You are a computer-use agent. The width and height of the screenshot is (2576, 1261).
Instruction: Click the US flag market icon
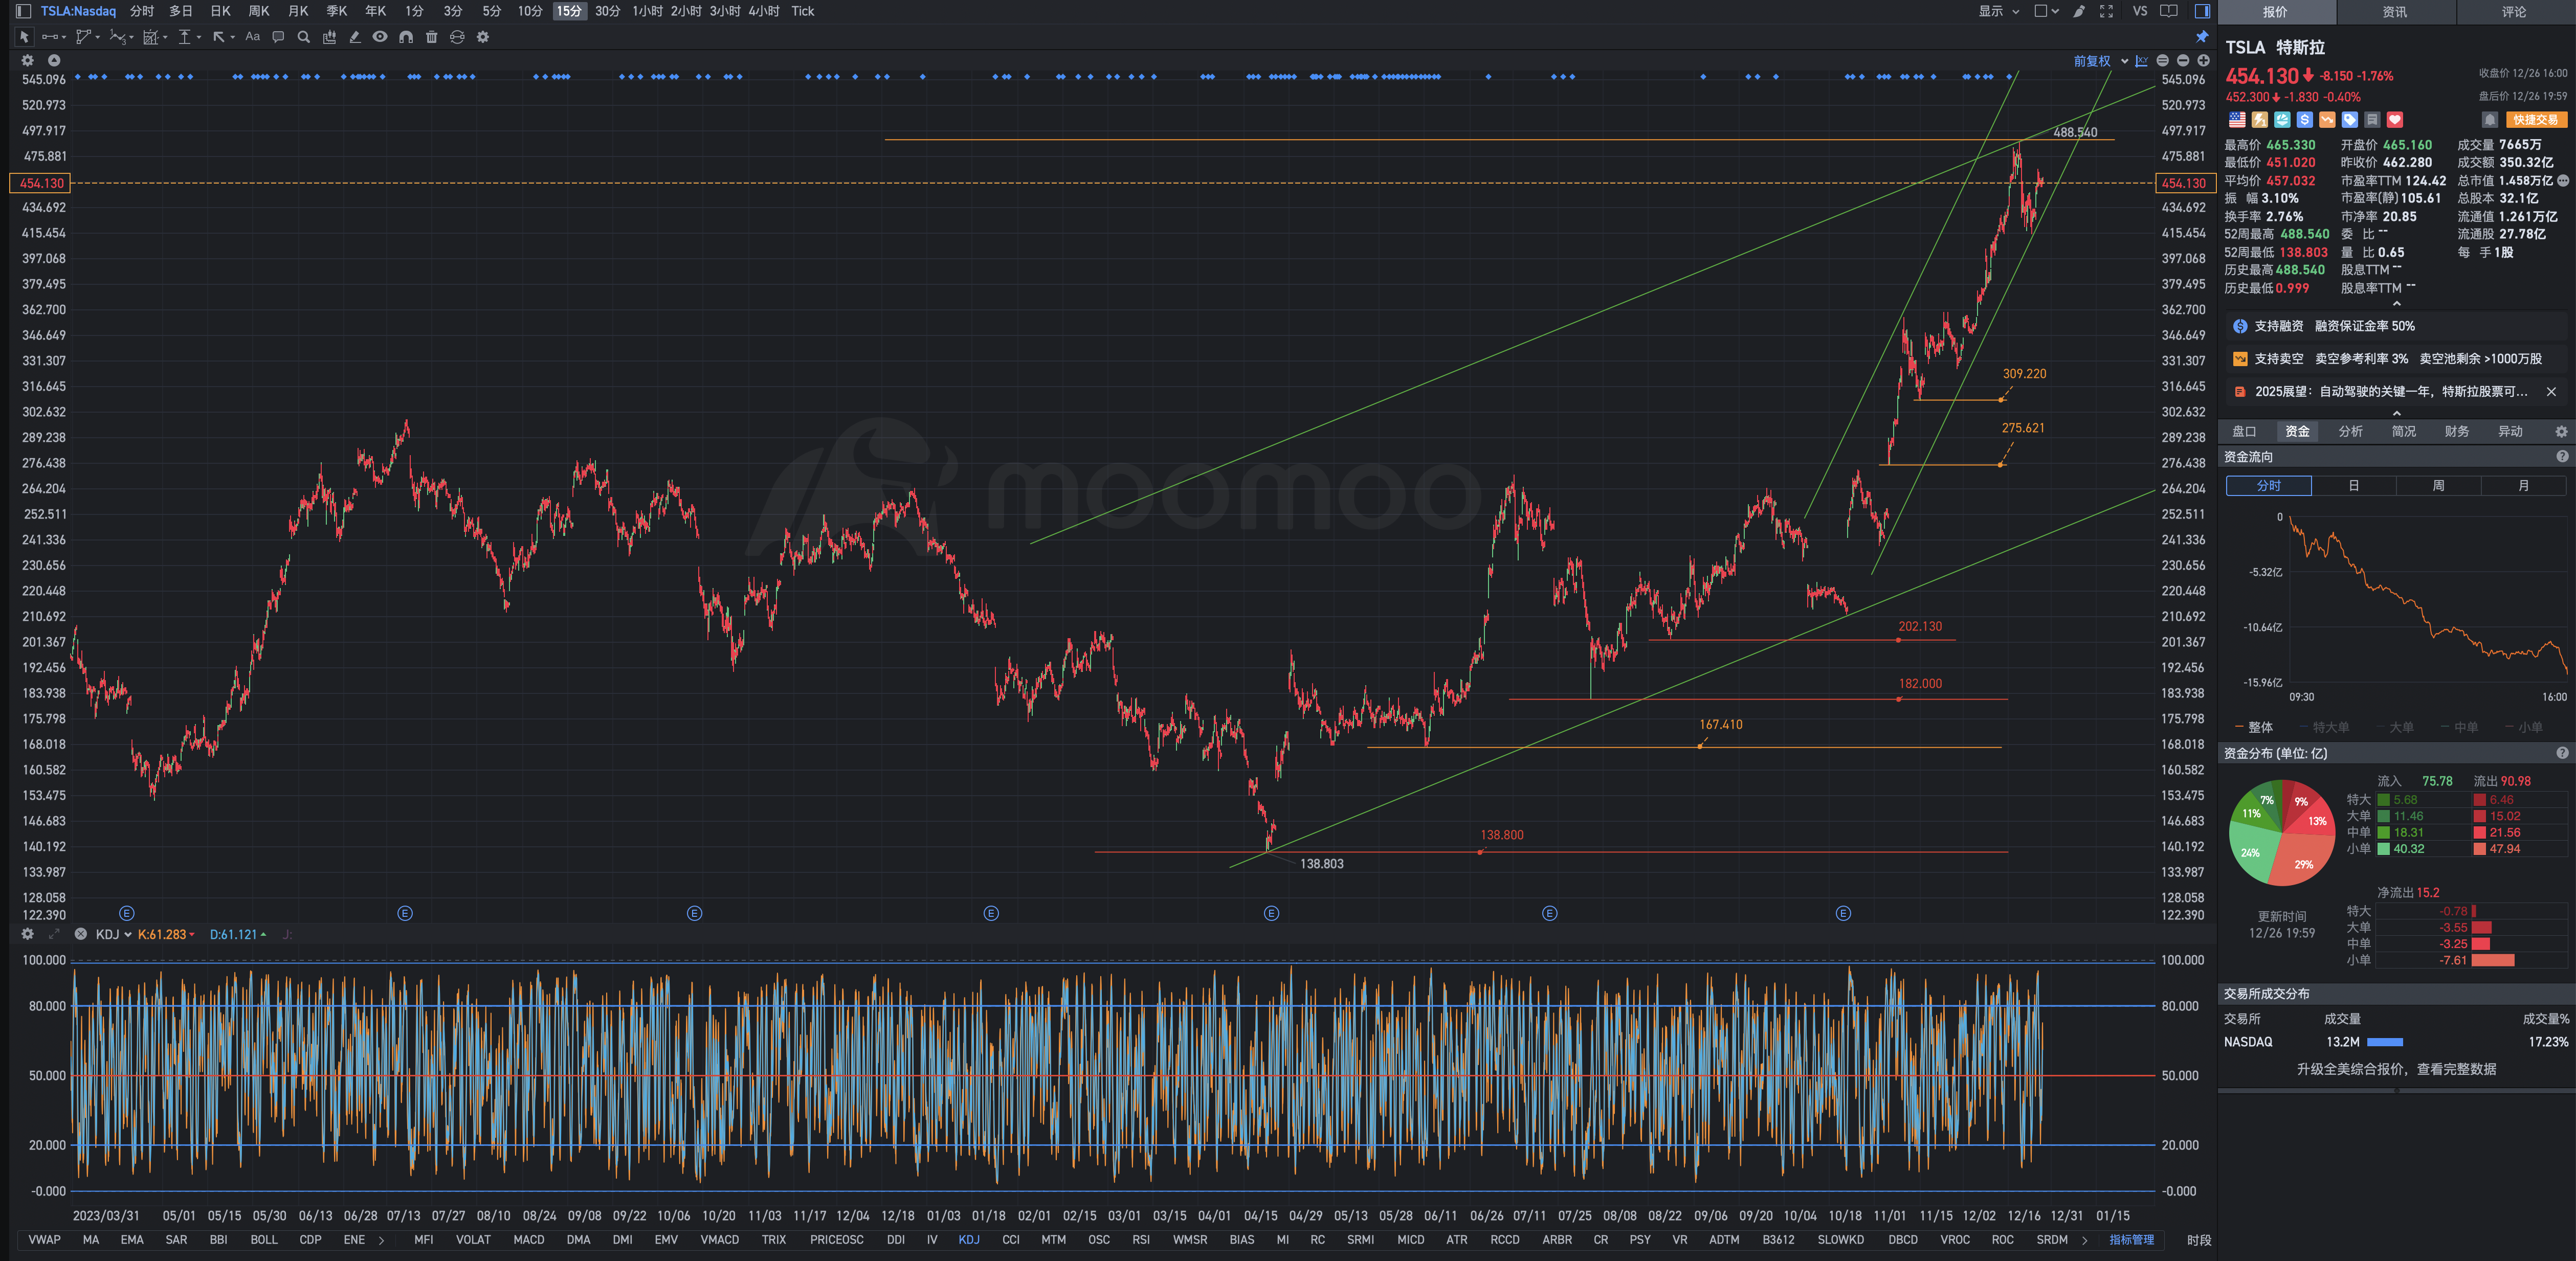coord(2237,120)
